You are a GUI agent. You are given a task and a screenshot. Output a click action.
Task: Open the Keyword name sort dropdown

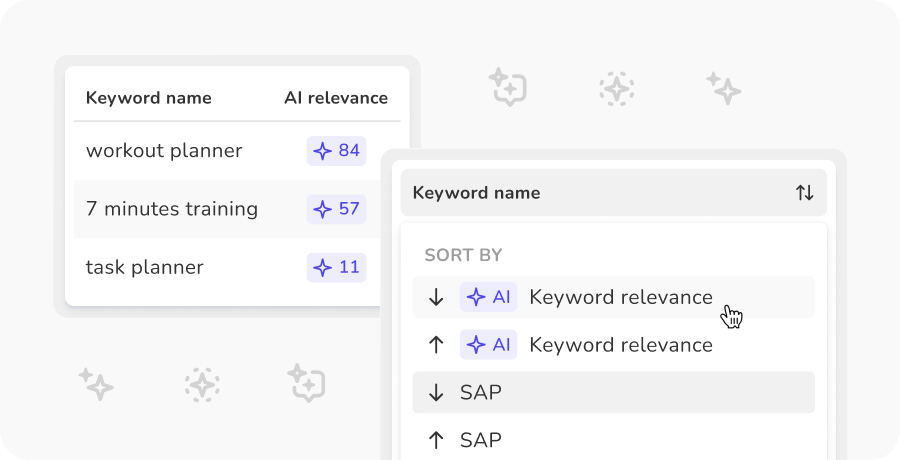tap(613, 193)
